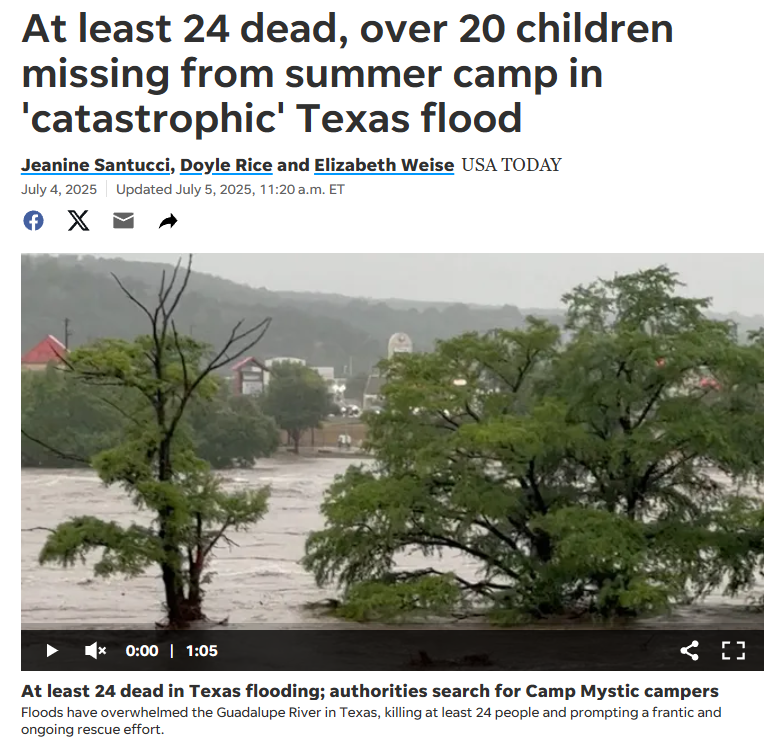Click the Updated July 5 timestamp
This screenshot has height=744, width=783.
click(x=230, y=190)
